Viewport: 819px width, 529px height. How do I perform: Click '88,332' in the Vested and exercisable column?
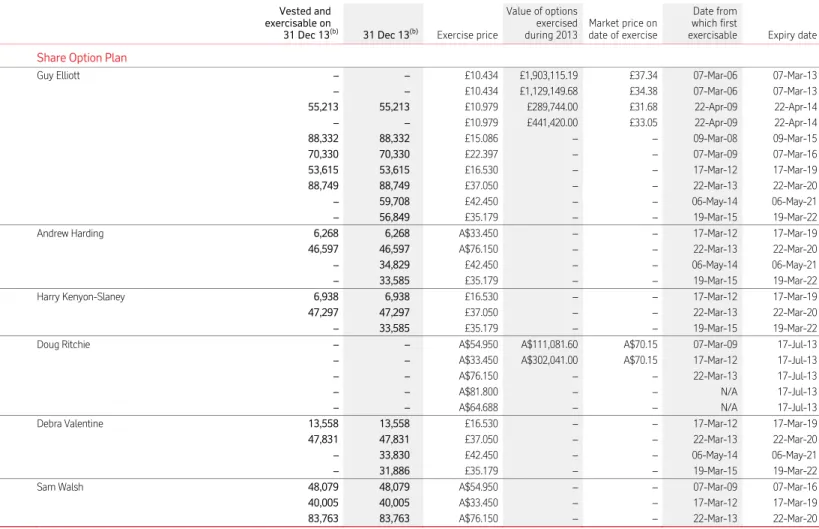point(323,138)
